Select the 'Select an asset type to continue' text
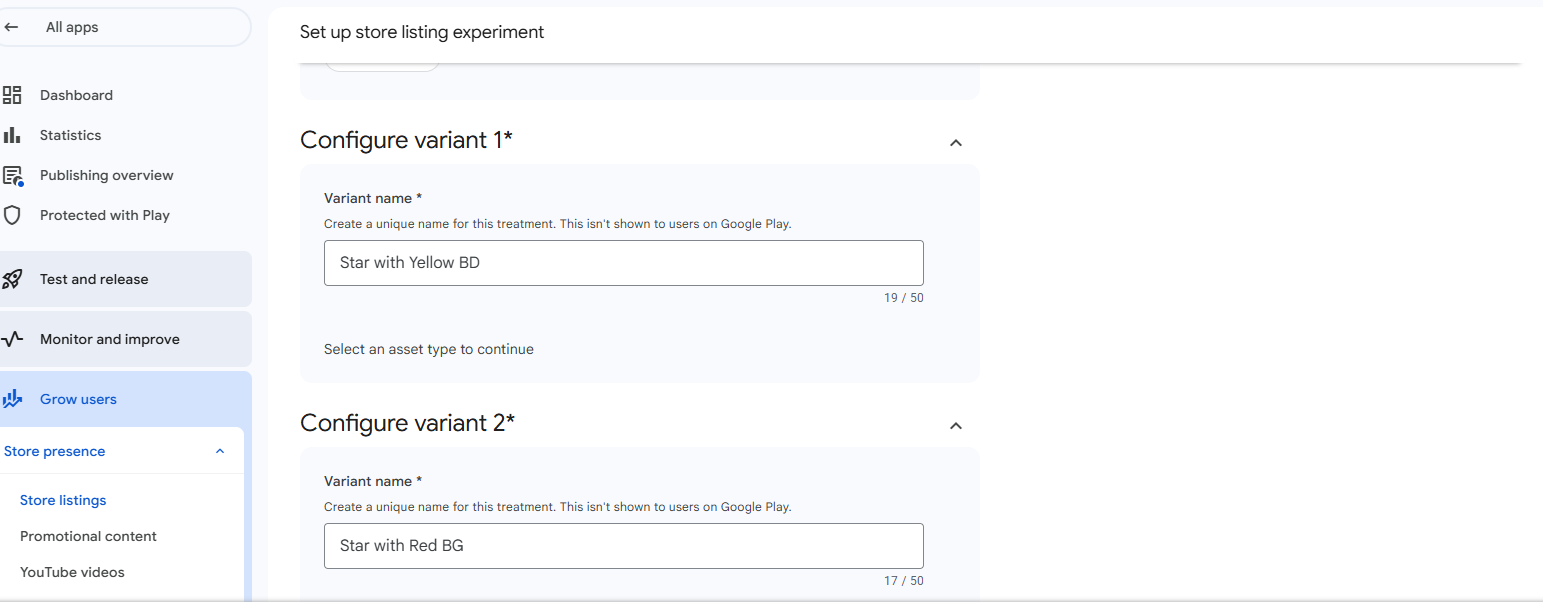The width and height of the screenshot is (1543, 615). [429, 349]
